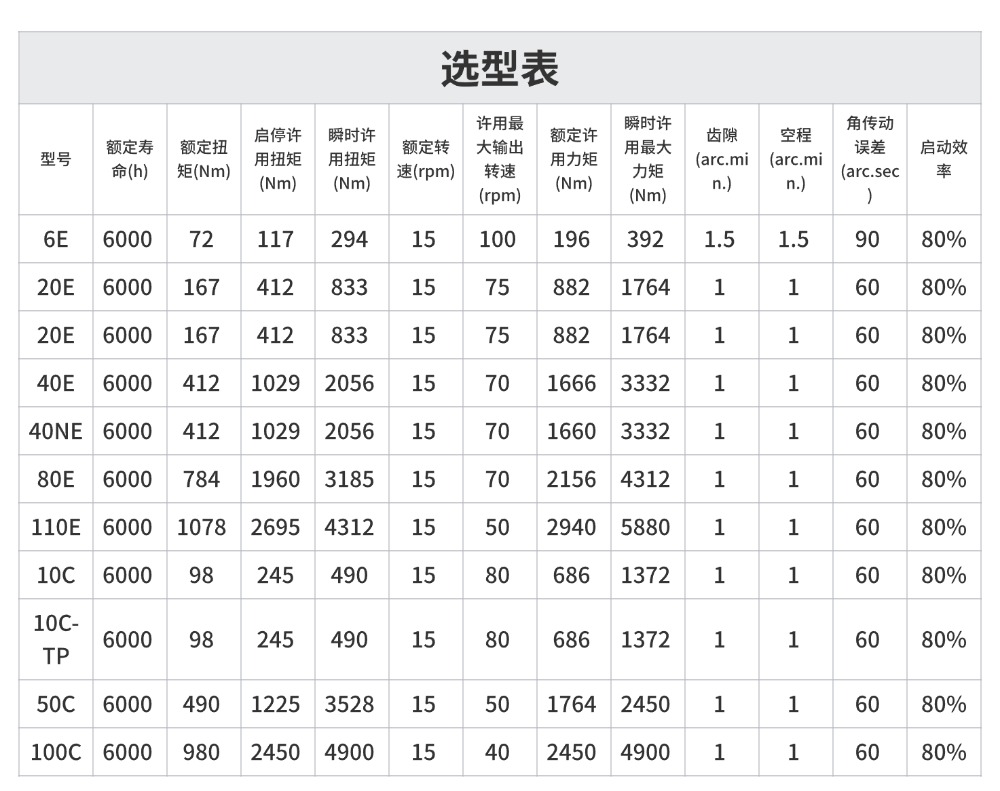Click the 额定转速(rpm) column header
This screenshot has width=1000, height=791.
424,160
